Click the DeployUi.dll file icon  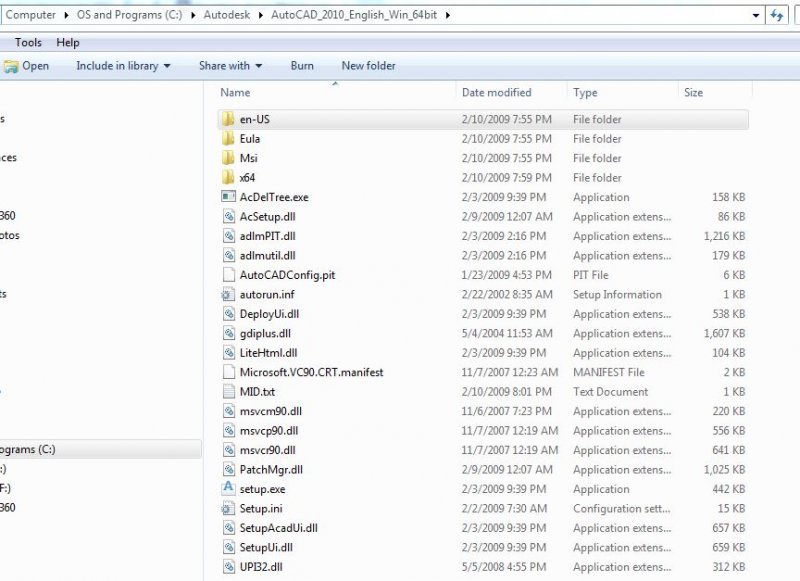(229, 314)
